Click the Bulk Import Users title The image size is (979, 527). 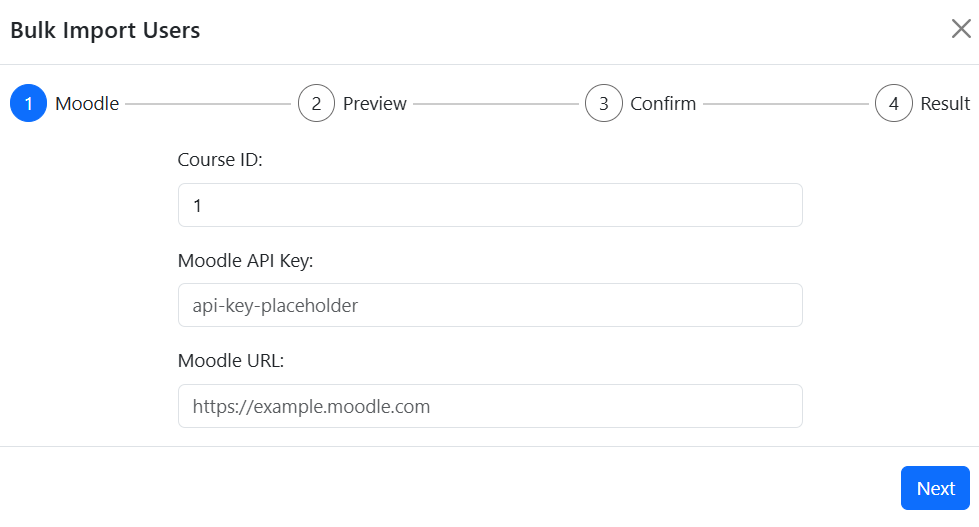[x=105, y=30]
